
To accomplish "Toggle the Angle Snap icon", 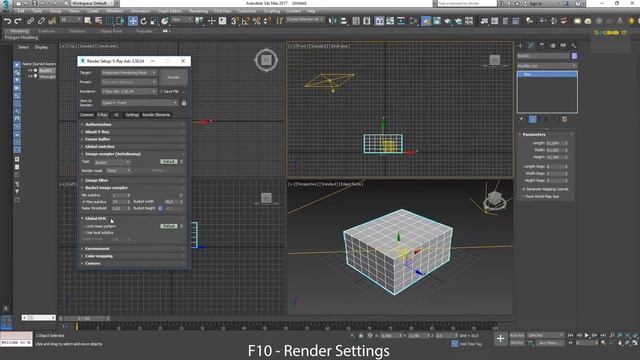I will pyautogui.click(x=245, y=21).
